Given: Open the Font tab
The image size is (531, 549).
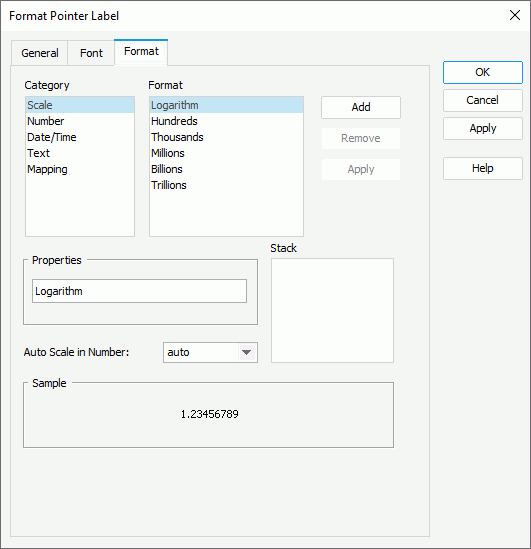Looking at the screenshot, I should [91, 53].
